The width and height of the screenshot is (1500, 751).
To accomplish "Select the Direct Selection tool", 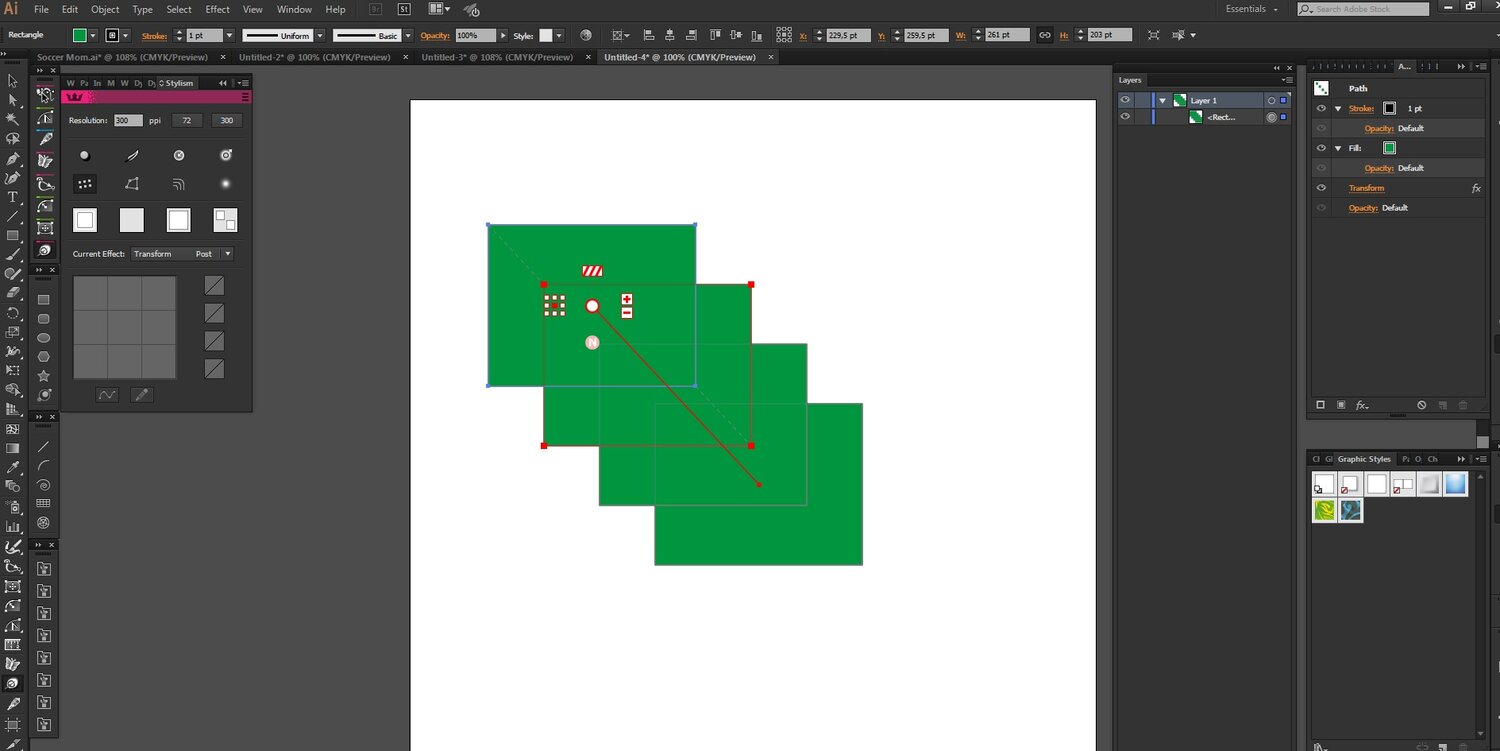I will click(13, 100).
